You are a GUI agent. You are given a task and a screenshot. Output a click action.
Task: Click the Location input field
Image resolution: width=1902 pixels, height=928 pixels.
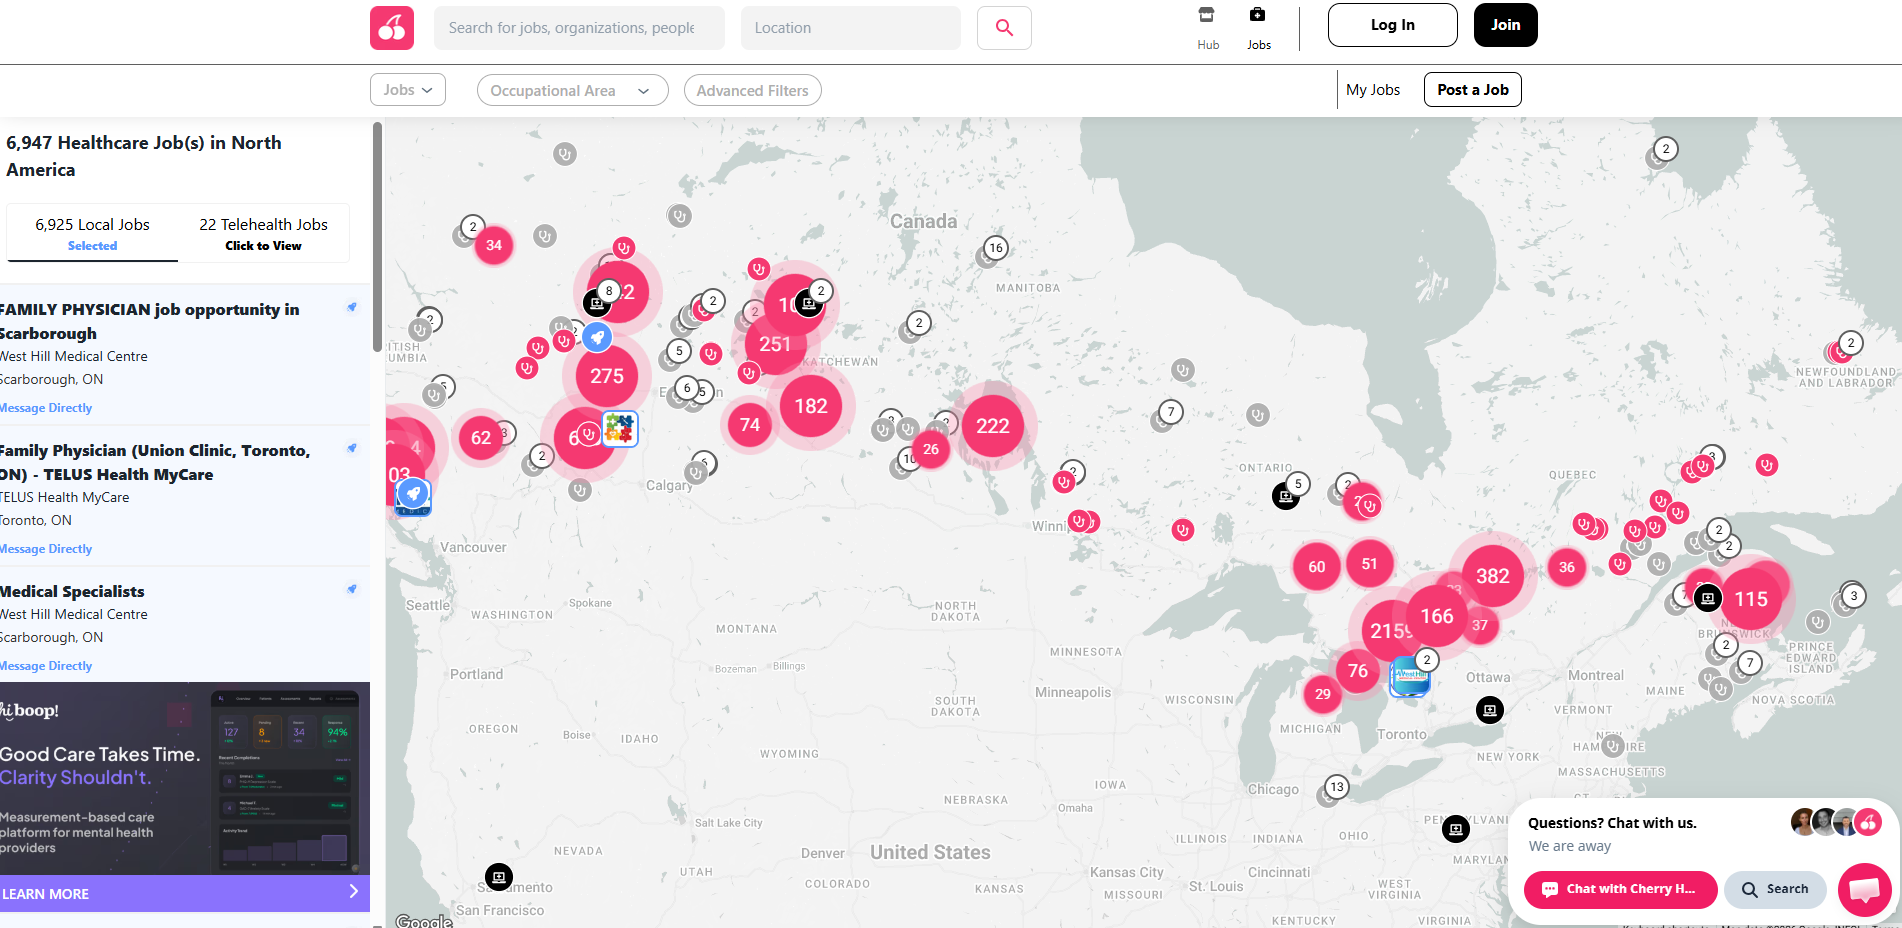click(x=850, y=28)
